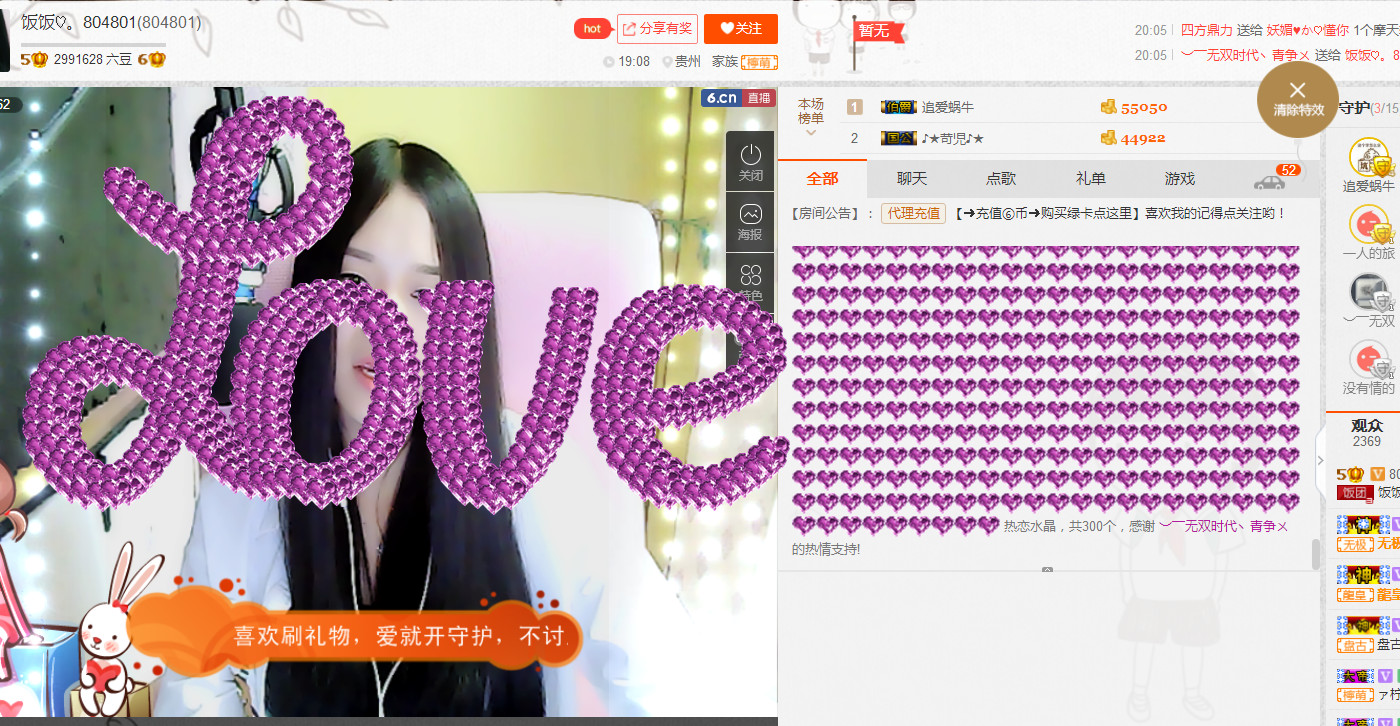Click the 国公 rank badge
Screen dimensions: 1400x726
click(898, 138)
